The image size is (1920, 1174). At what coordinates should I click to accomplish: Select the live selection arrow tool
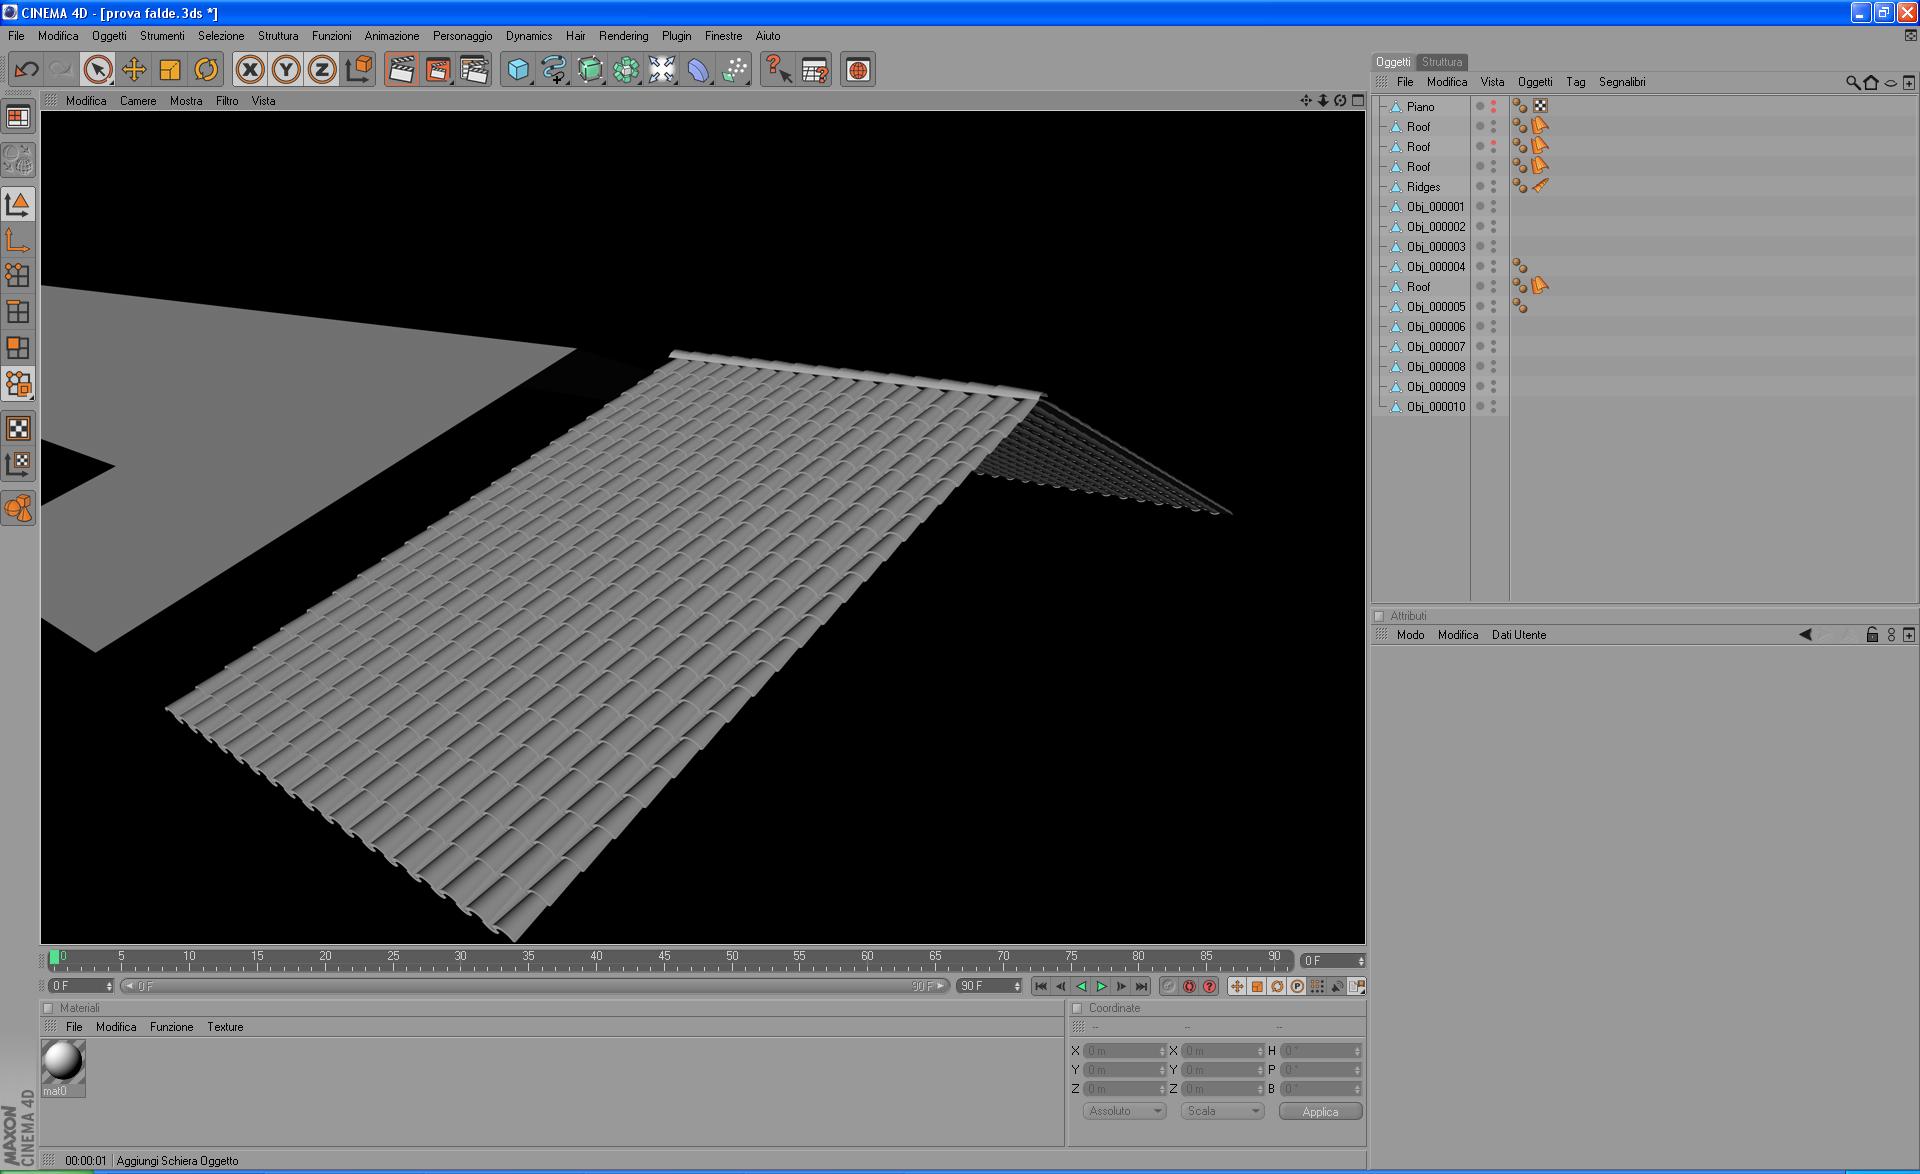tap(97, 69)
